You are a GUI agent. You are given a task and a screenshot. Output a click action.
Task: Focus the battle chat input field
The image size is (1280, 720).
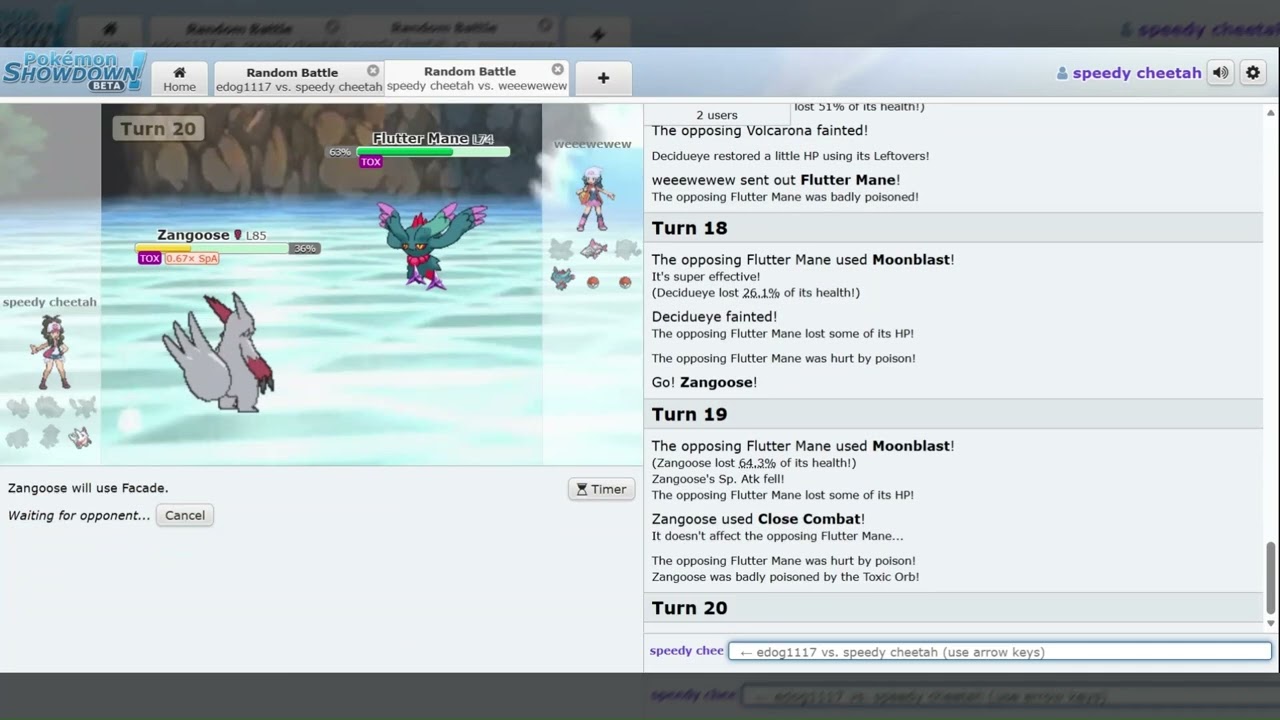point(1000,651)
